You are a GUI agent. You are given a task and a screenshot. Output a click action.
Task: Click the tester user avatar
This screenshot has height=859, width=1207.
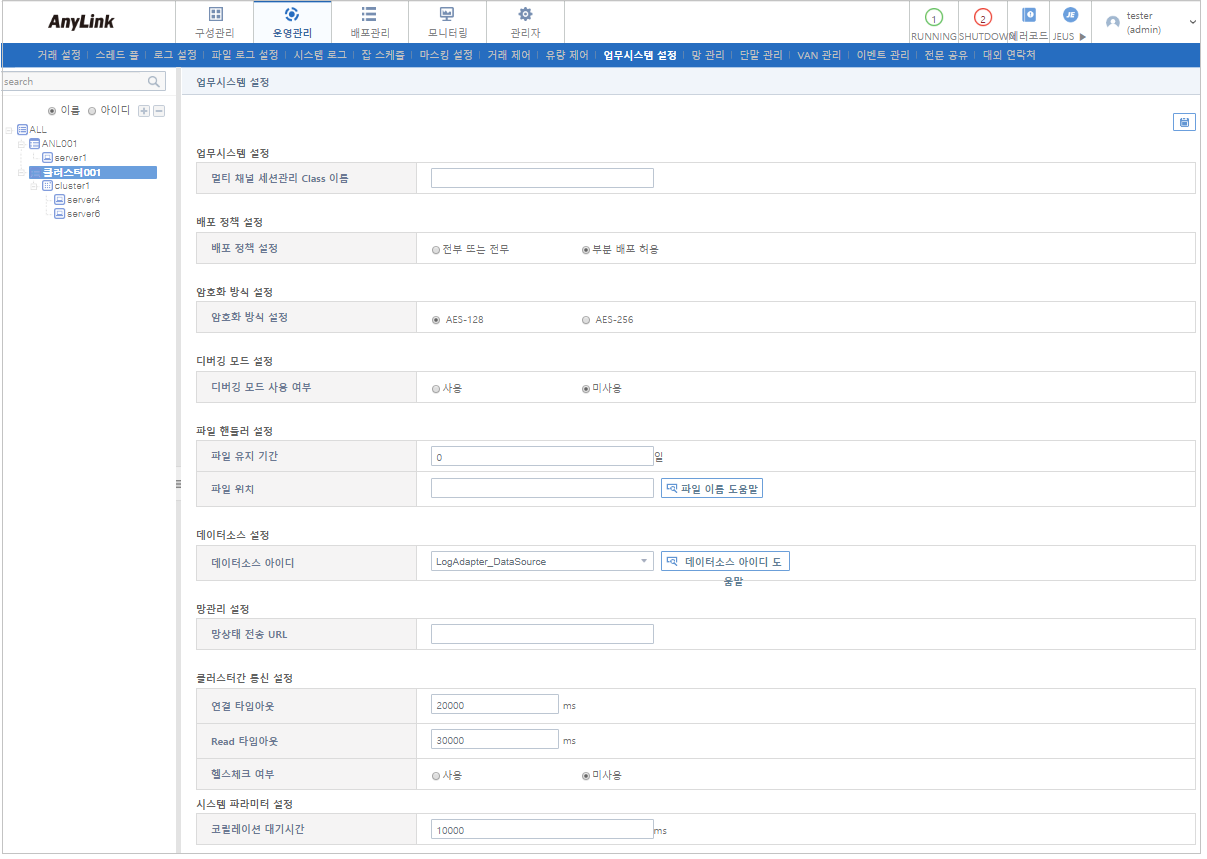click(1113, 22)
